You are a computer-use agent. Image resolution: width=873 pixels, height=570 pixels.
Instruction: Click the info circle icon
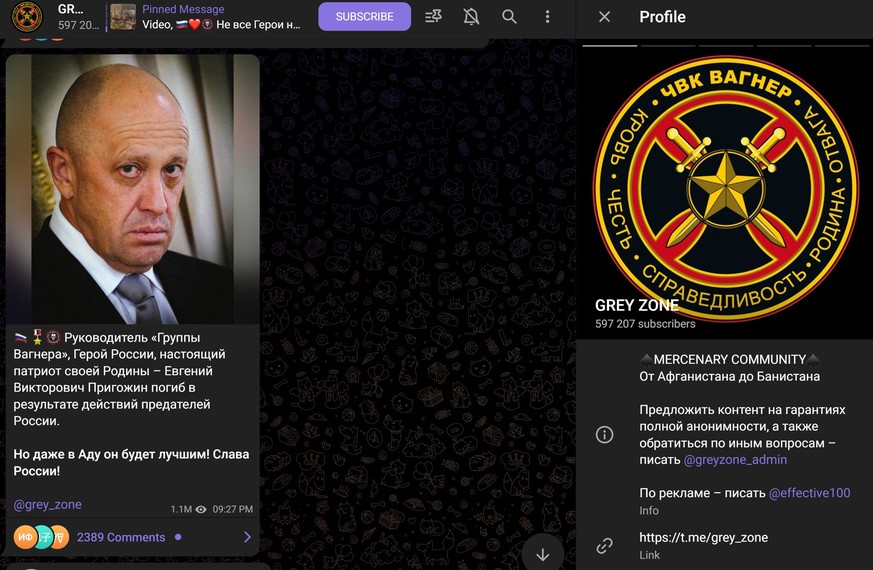pyautogui.click(x=604, y=434)
